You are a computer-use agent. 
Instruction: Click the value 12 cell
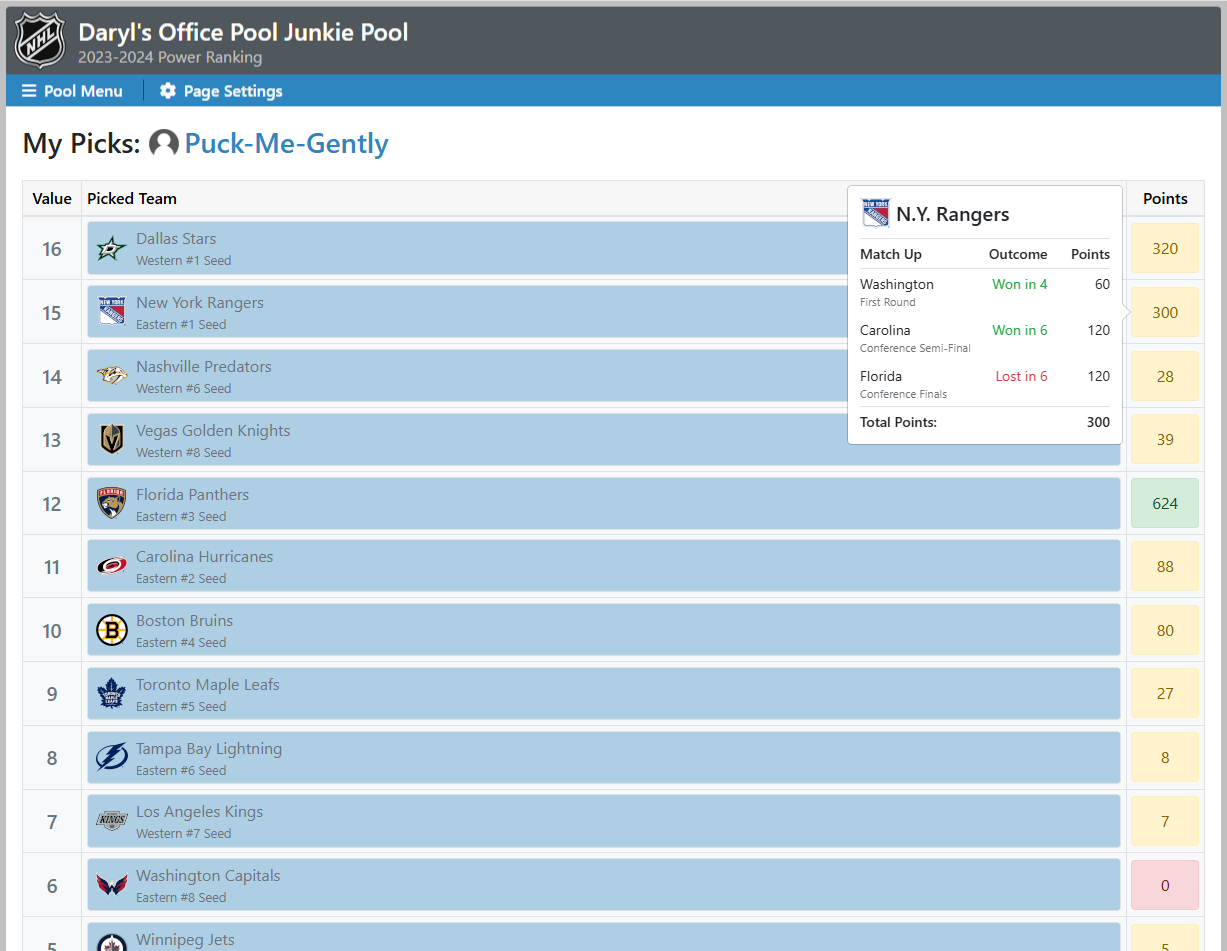(52, 504)
